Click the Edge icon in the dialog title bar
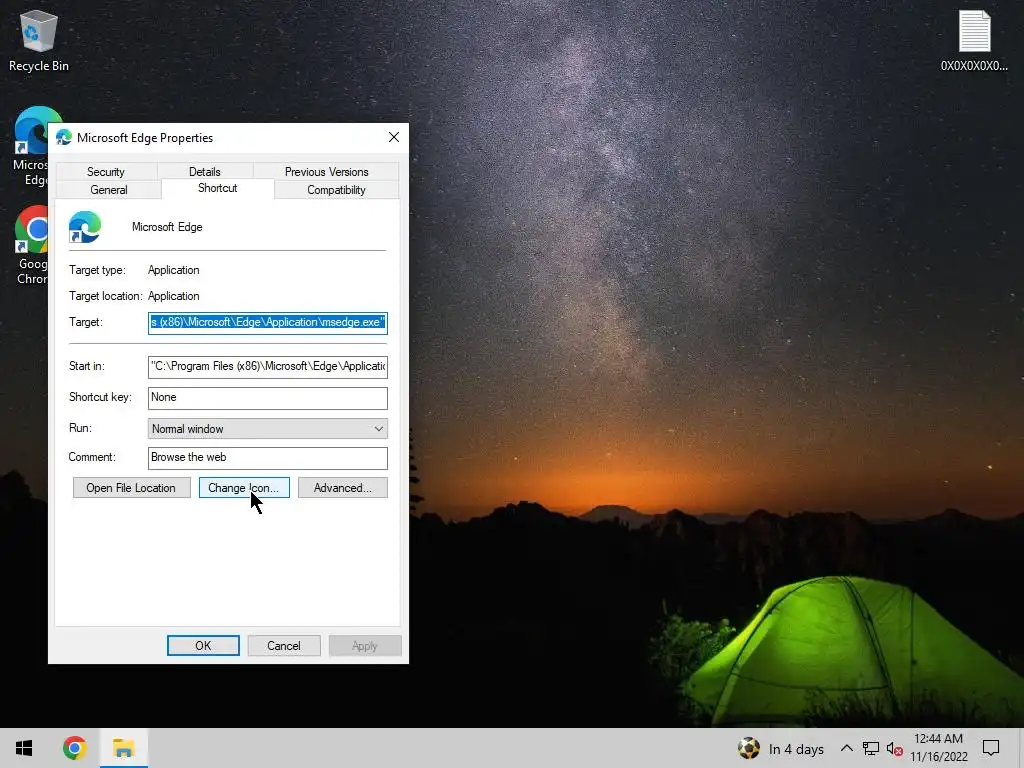The width and height of the screenshot is (1024, 768). (63, 137)
